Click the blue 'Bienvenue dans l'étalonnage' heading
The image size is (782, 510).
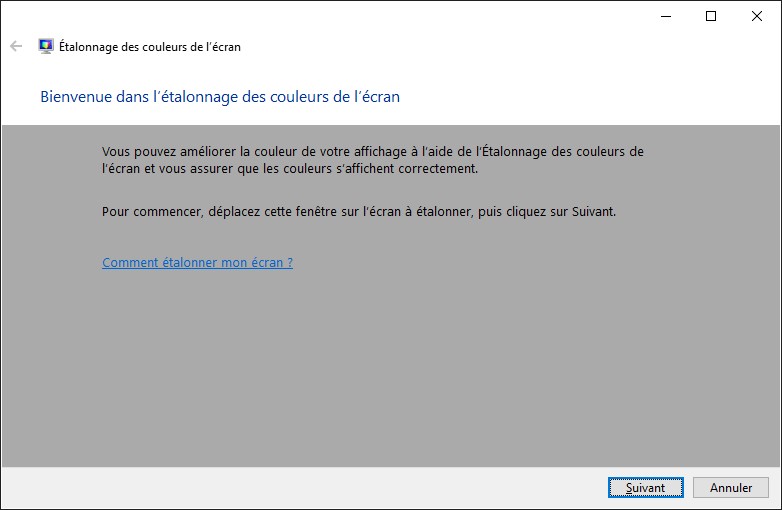coord(220,97)
